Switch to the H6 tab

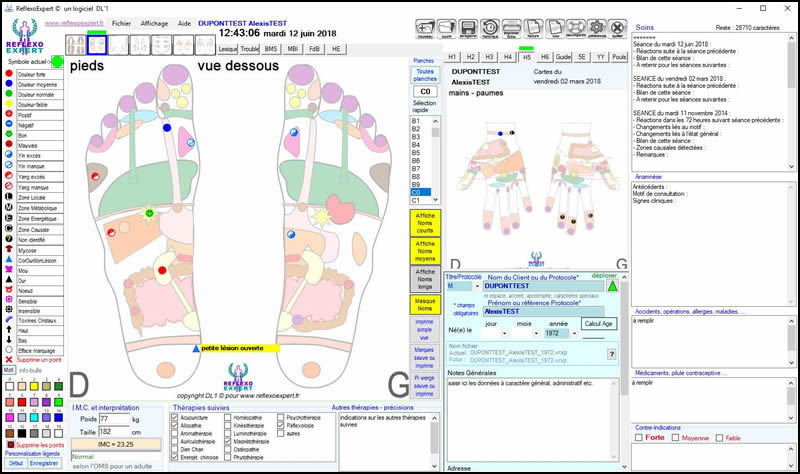tap(544, 57)
